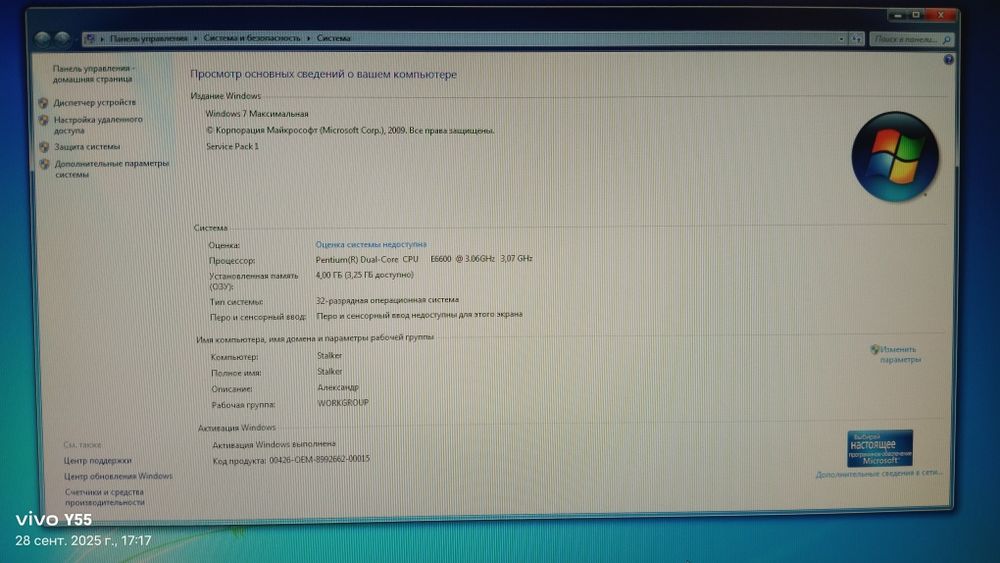Open Центр обновления Windows link
Screen dimensions: 1000x563
click(118, 476)
